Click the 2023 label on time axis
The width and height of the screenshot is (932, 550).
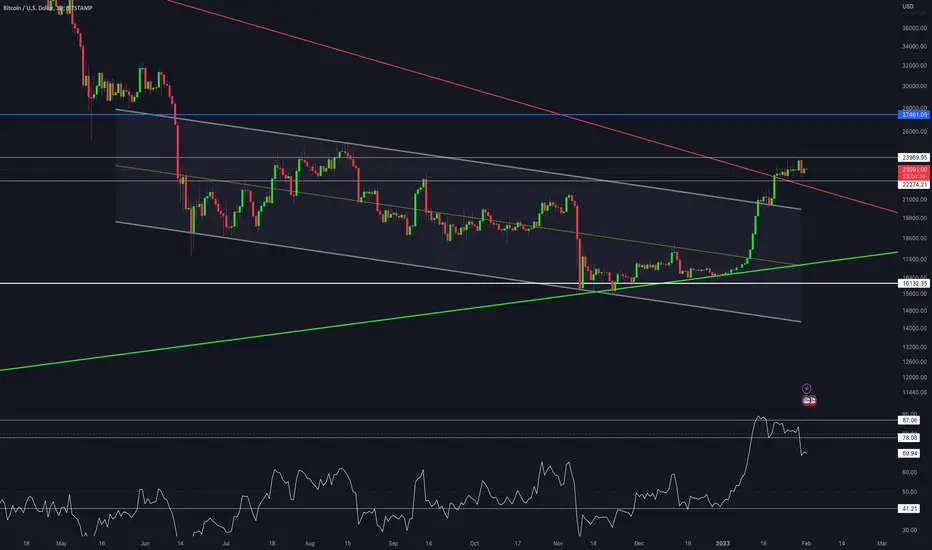(x=723, y=543)
